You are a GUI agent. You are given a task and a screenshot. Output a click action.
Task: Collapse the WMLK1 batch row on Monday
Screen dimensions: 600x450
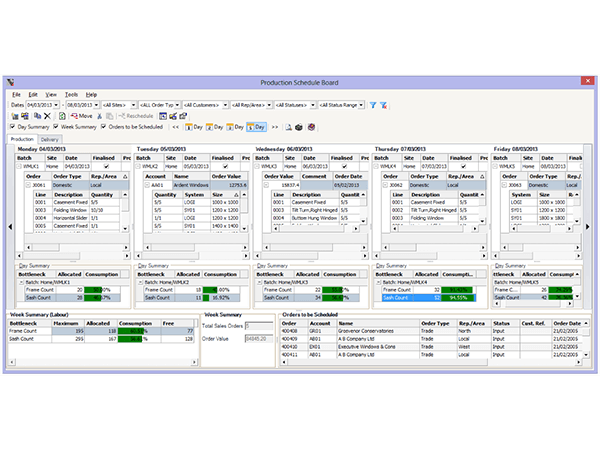point(18,167)
